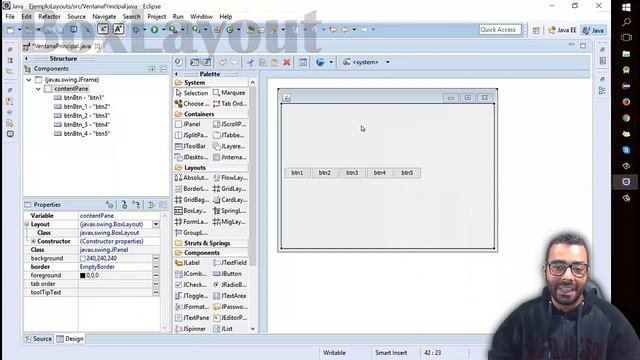The height and width of the screenshot is (360, 640).
Task: Select the JSpinner component in Palette
Action: pyautogui.click(x=190, y=329)
